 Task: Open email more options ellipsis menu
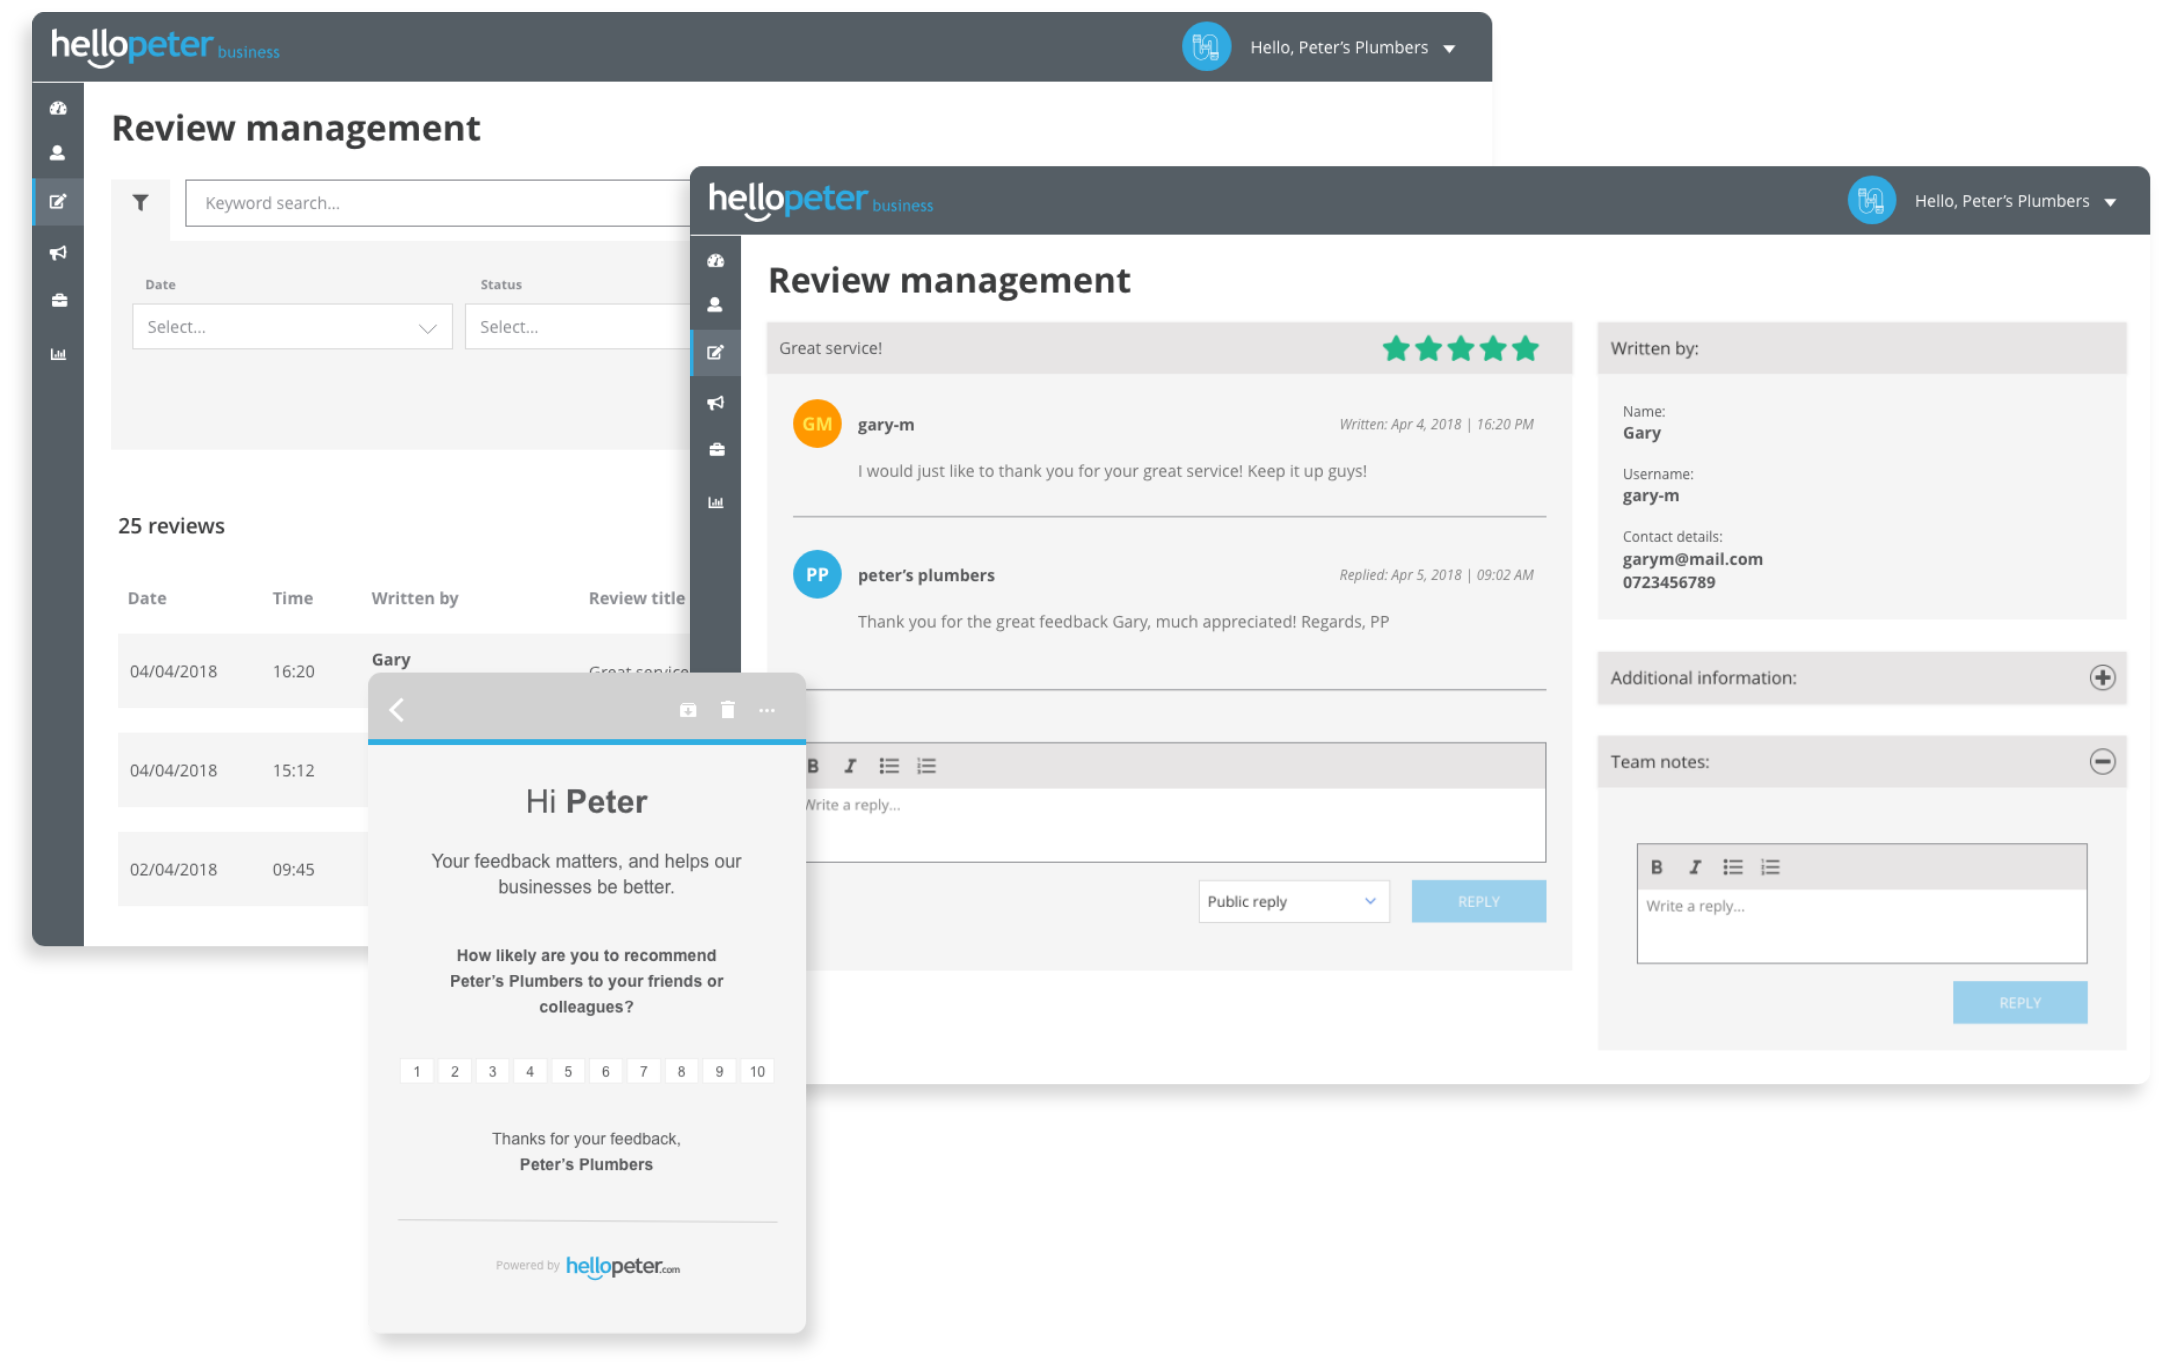(767, 710)
